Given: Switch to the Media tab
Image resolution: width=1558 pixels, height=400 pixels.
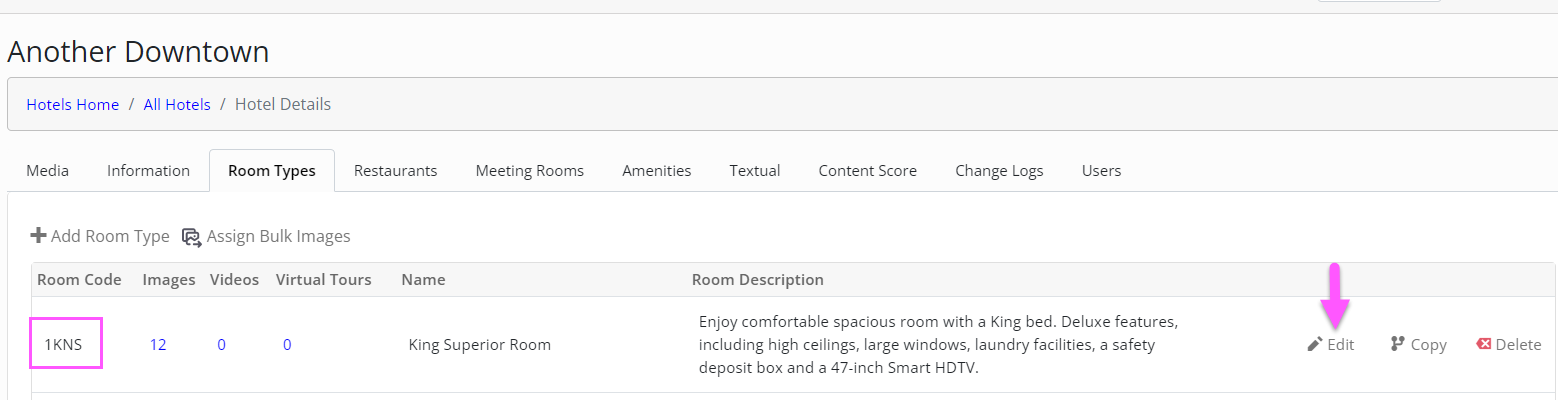Looking at the screenshot, I should (48, 171).
